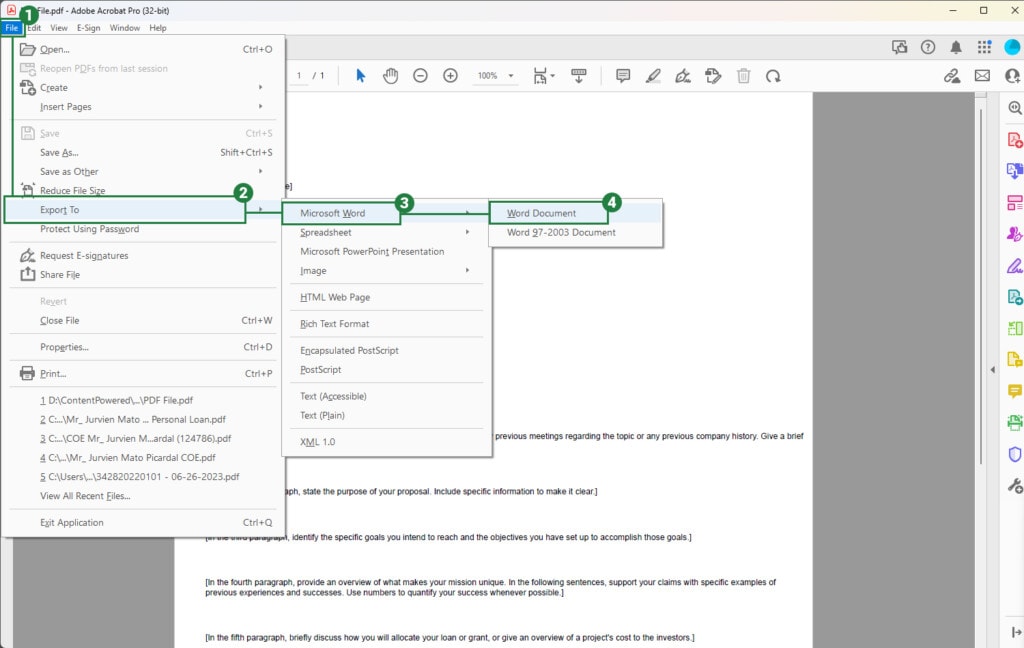The image size is (1024, 648).
Task: Open the help question mark icon
Action: (x=928, y=47)
